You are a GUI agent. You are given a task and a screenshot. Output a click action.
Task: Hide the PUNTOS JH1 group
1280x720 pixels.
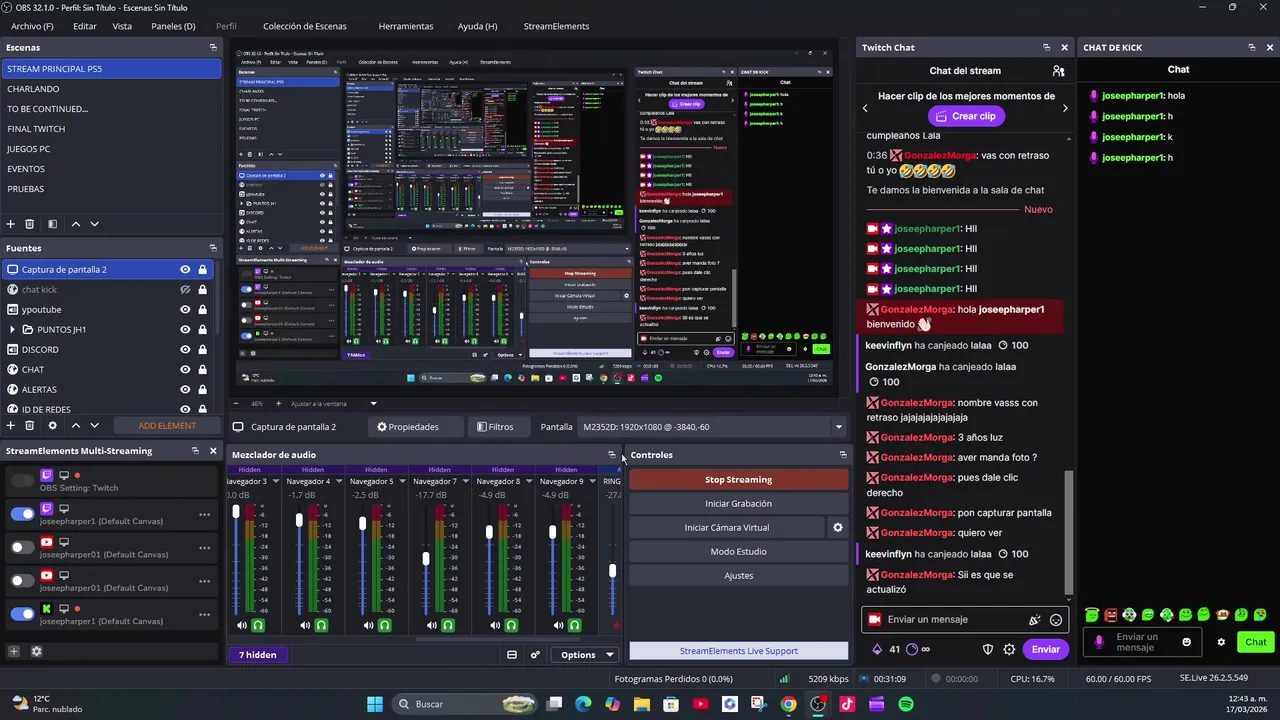click(x=185, y=329)
